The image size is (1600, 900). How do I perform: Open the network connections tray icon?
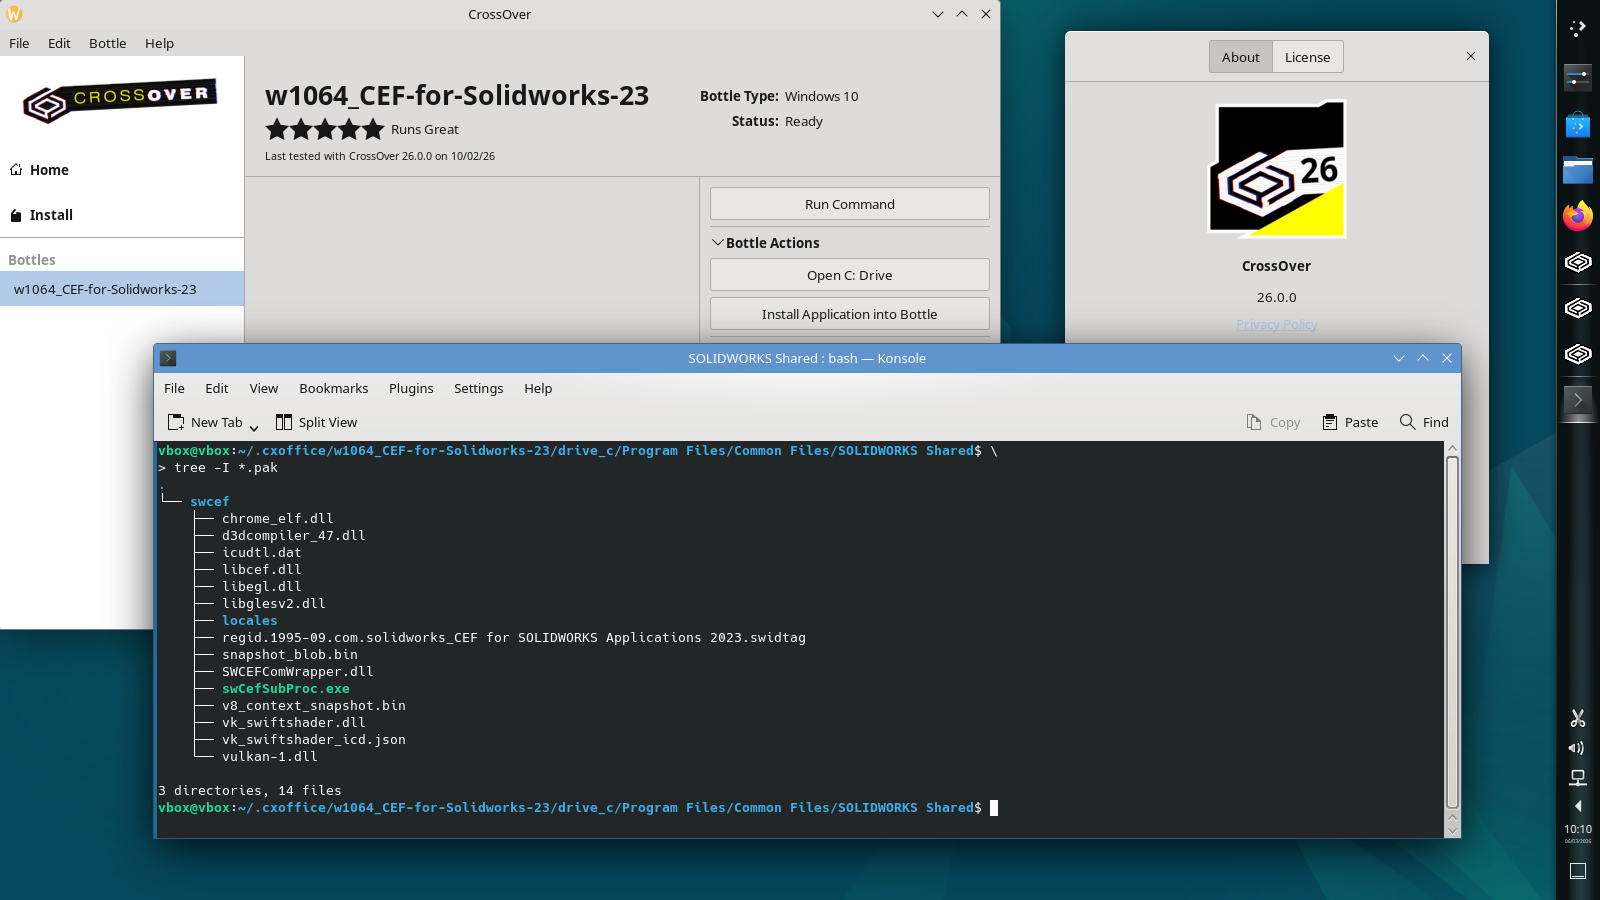pos(1578,777)
